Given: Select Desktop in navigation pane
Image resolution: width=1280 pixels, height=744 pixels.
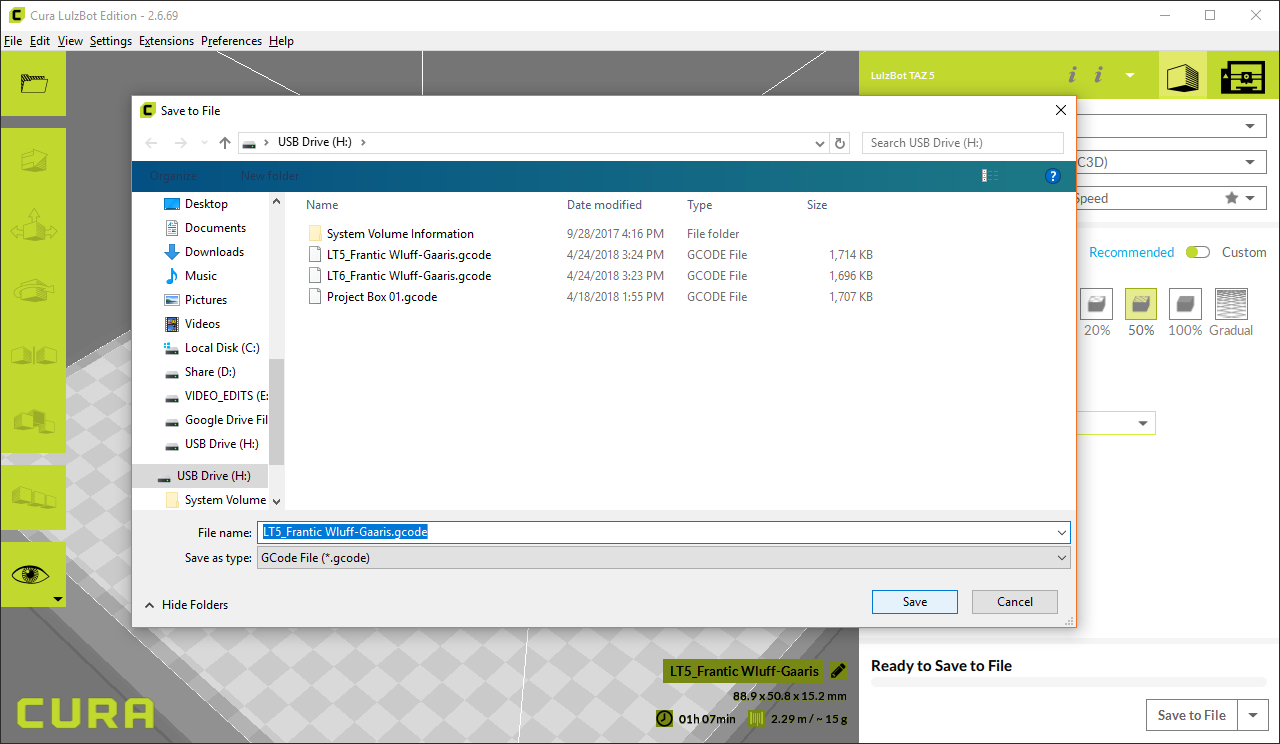Looking at the screenshot, I should pyautogui.click(x=206, y=204).
